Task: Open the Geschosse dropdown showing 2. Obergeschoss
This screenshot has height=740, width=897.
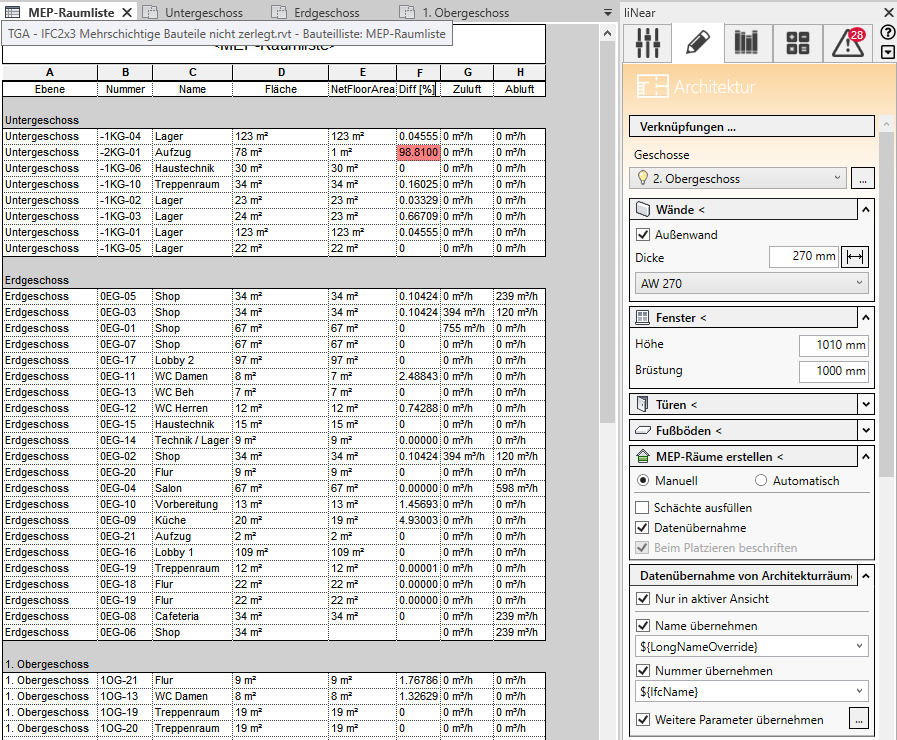Action: click(x=739, y=178)
